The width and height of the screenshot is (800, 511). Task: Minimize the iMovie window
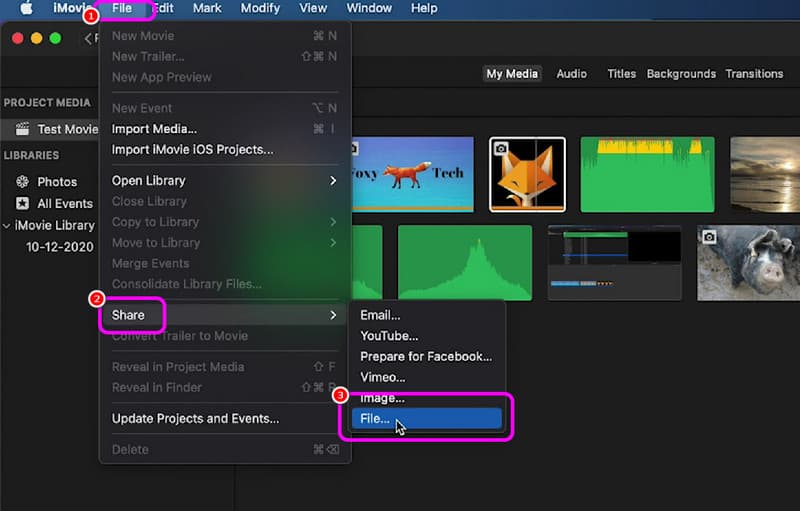coord(37,38)
